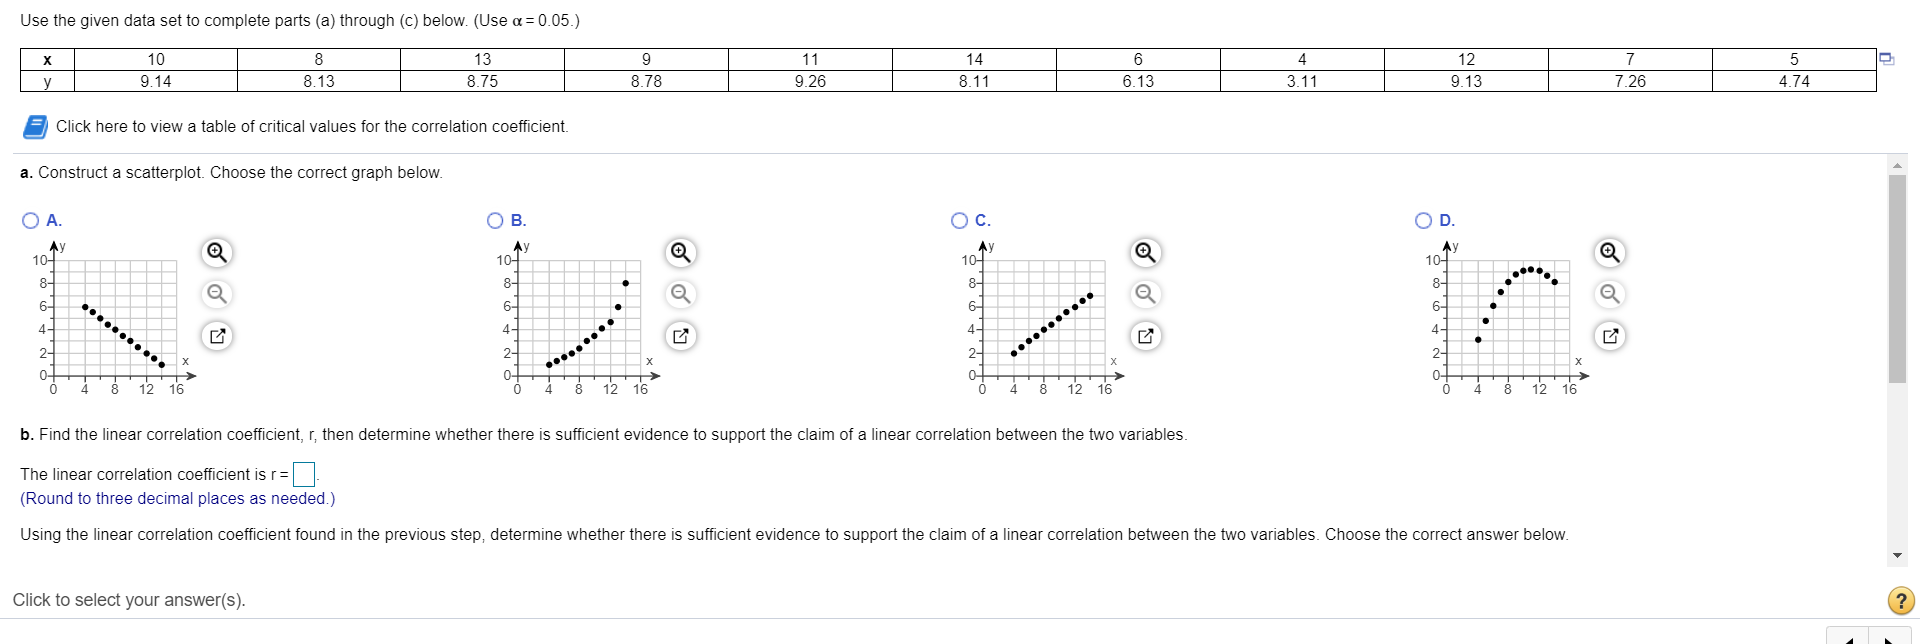
Task: Zoom in on the option D scatterplot
Action: [x=1609, y=253]
